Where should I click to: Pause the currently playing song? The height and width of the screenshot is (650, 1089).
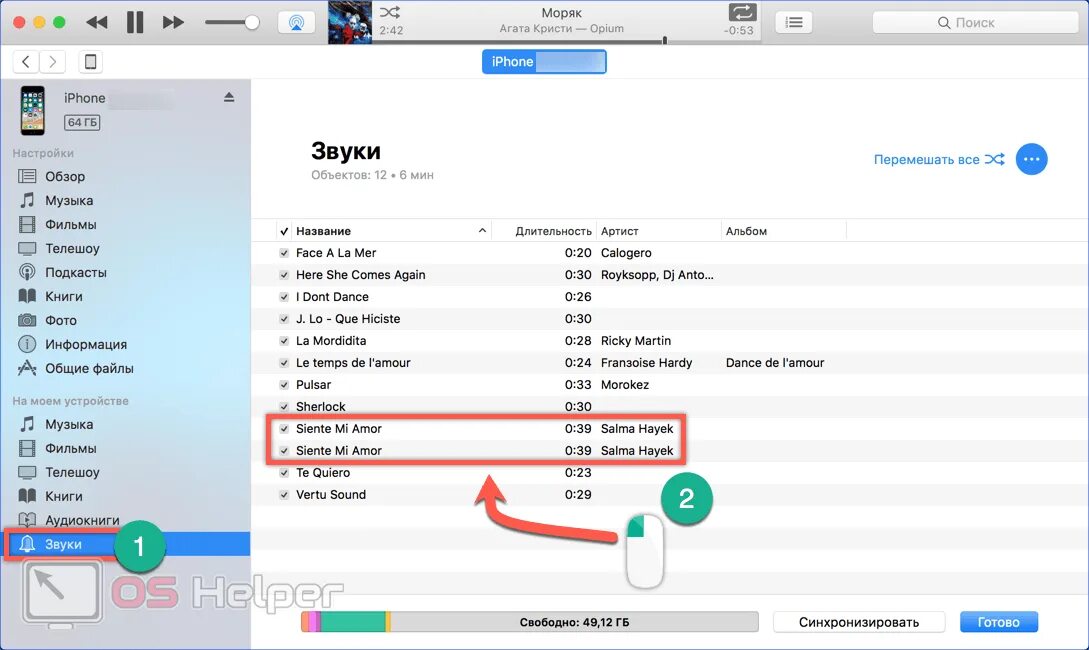coord(135,22)
